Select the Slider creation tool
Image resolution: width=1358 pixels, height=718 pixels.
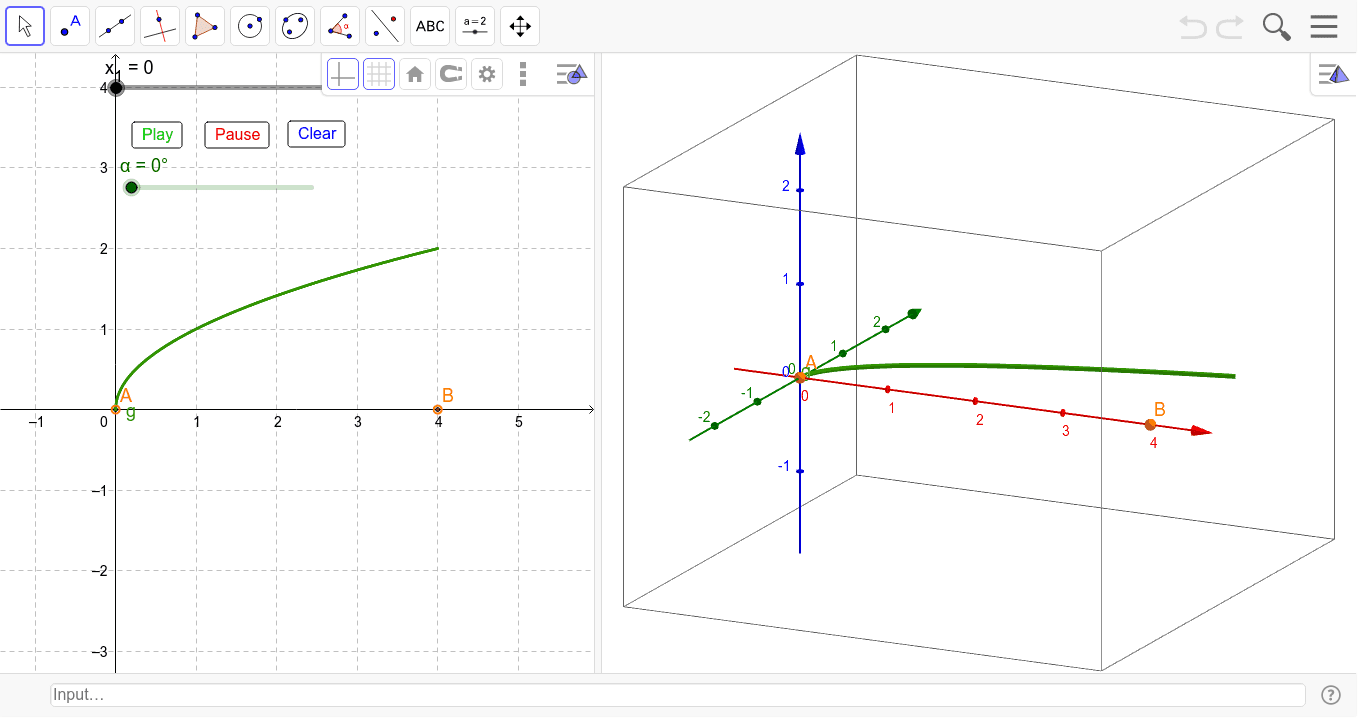coord(475,25)
